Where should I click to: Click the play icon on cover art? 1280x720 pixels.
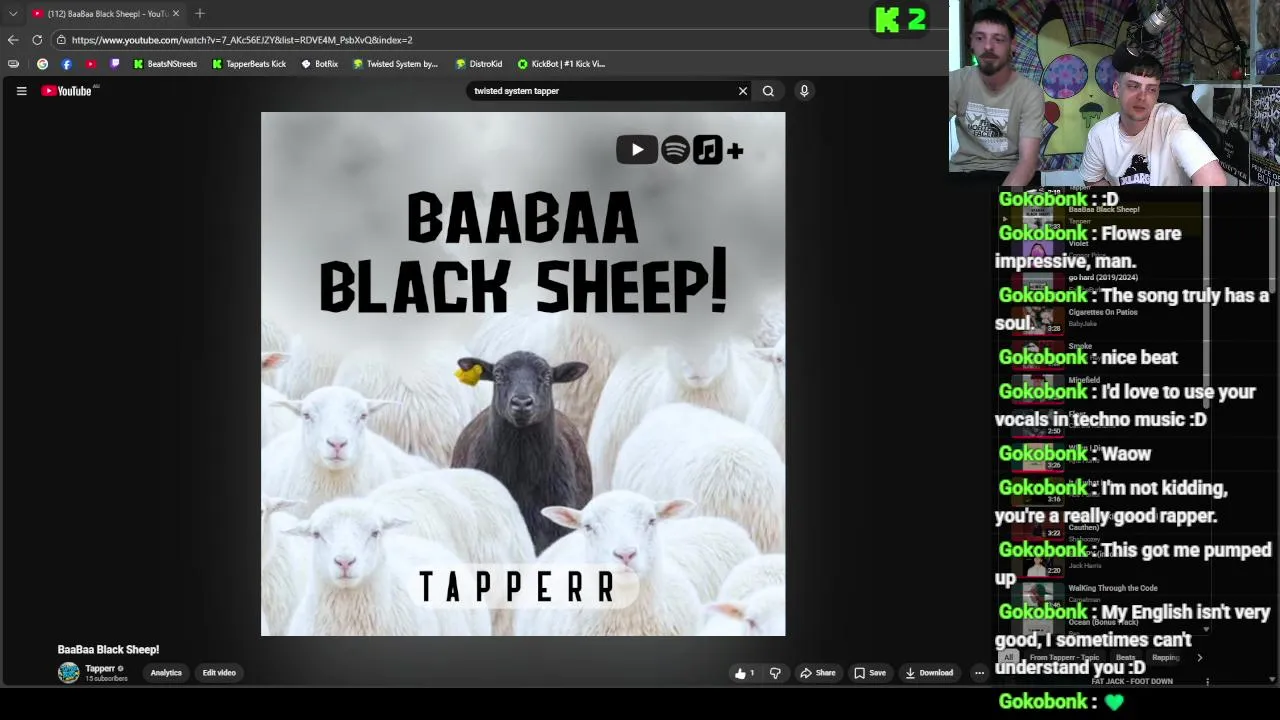click(637, 150)
